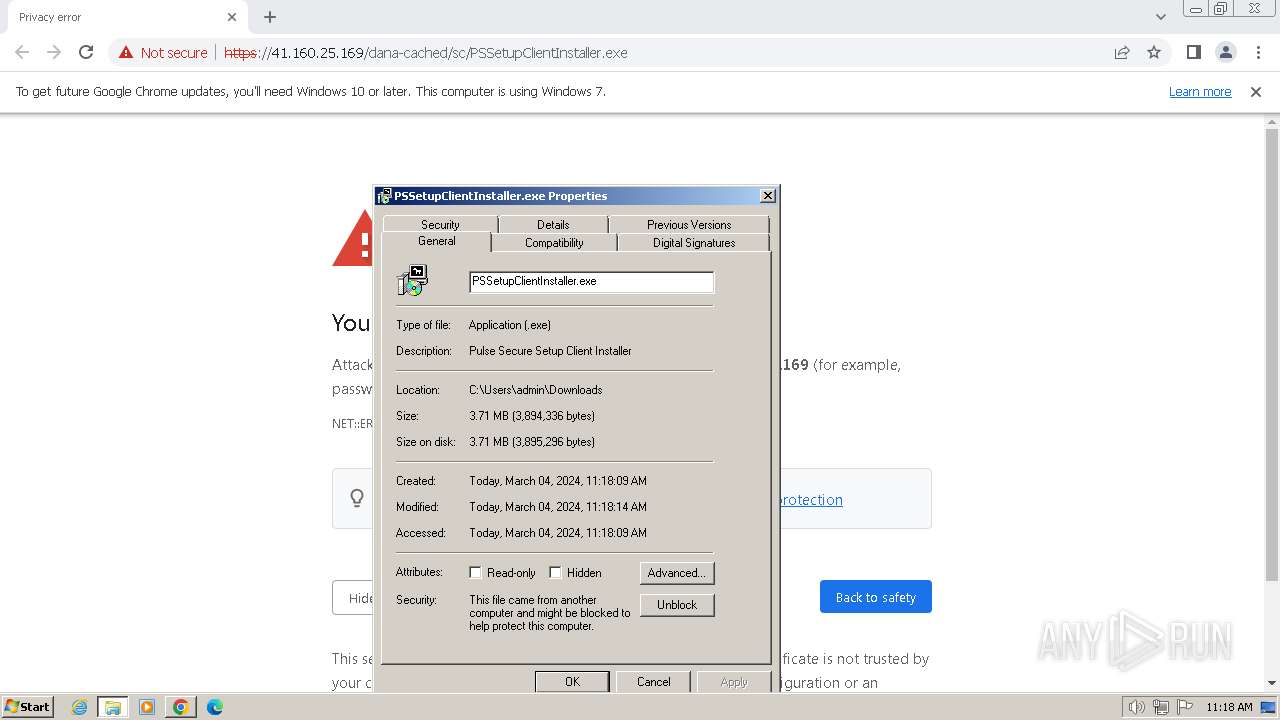Open Chrome profile avatar
Screen dimensions: 1280x720
click(x=1225, y=52)
